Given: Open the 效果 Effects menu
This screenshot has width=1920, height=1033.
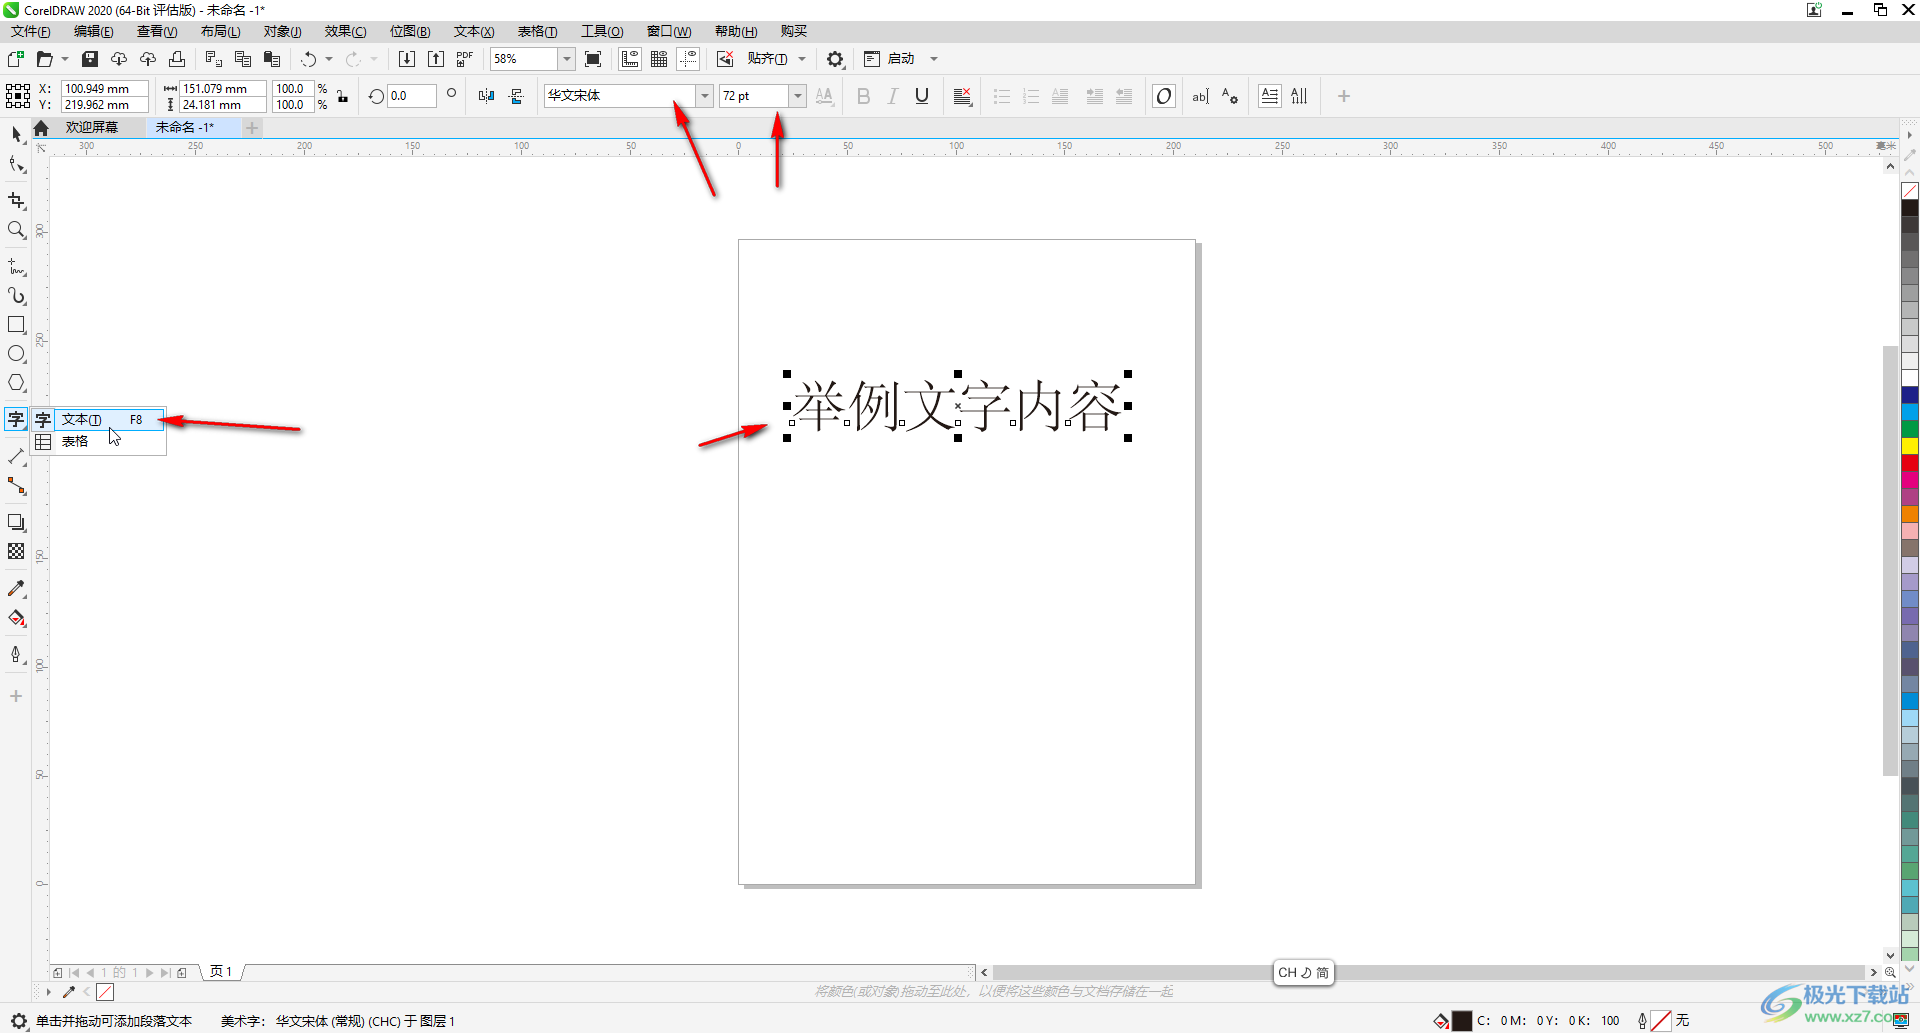Looking at the screenshot, I should pyautogui.click(x=345, y=31).
